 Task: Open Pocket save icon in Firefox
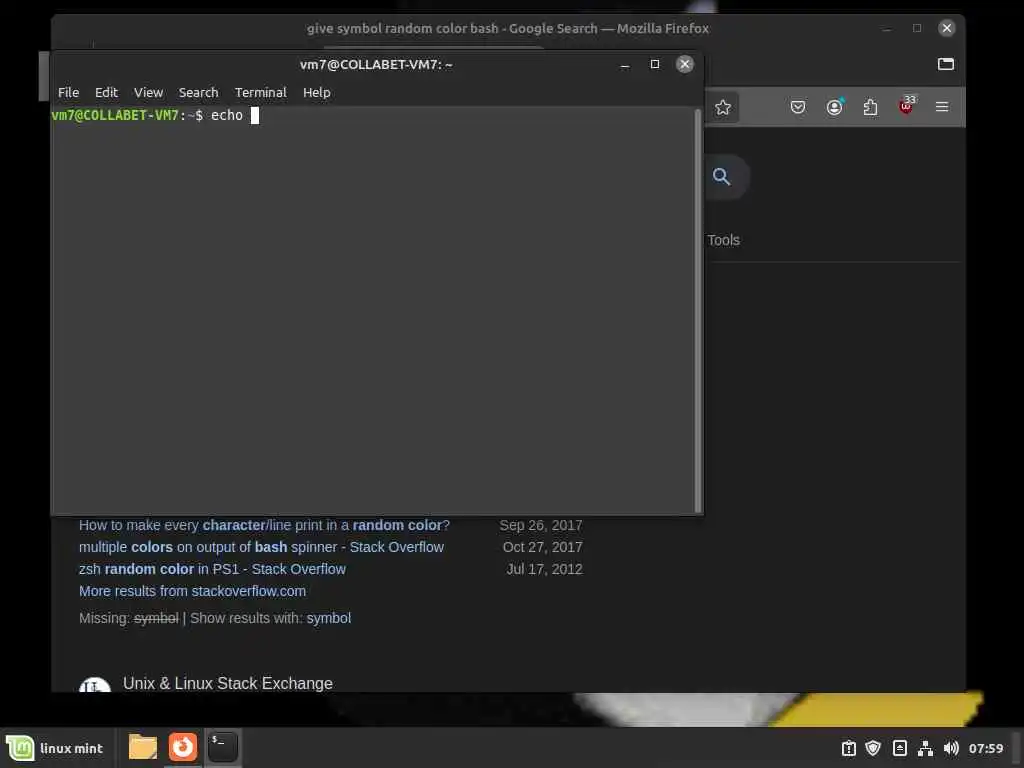click(797, 107)
